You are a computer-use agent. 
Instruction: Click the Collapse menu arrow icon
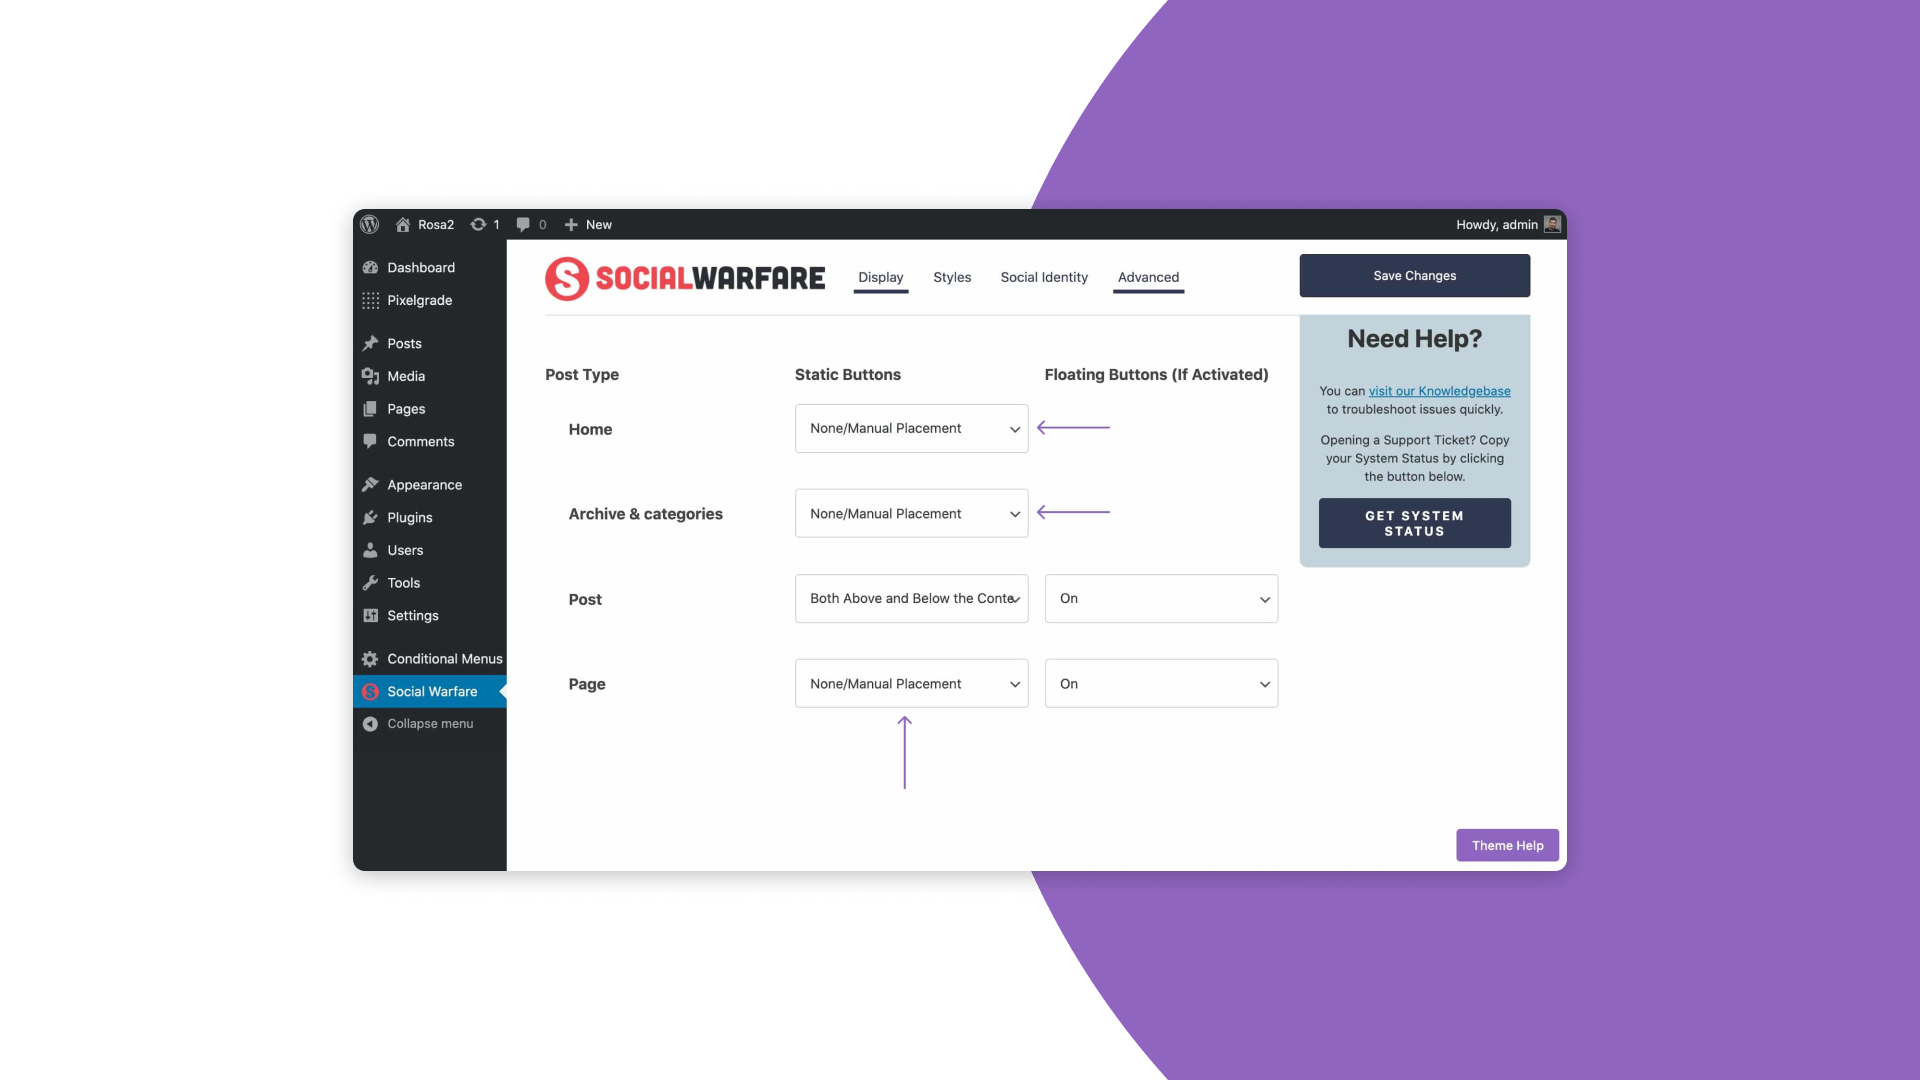click(x=371, y=724)
